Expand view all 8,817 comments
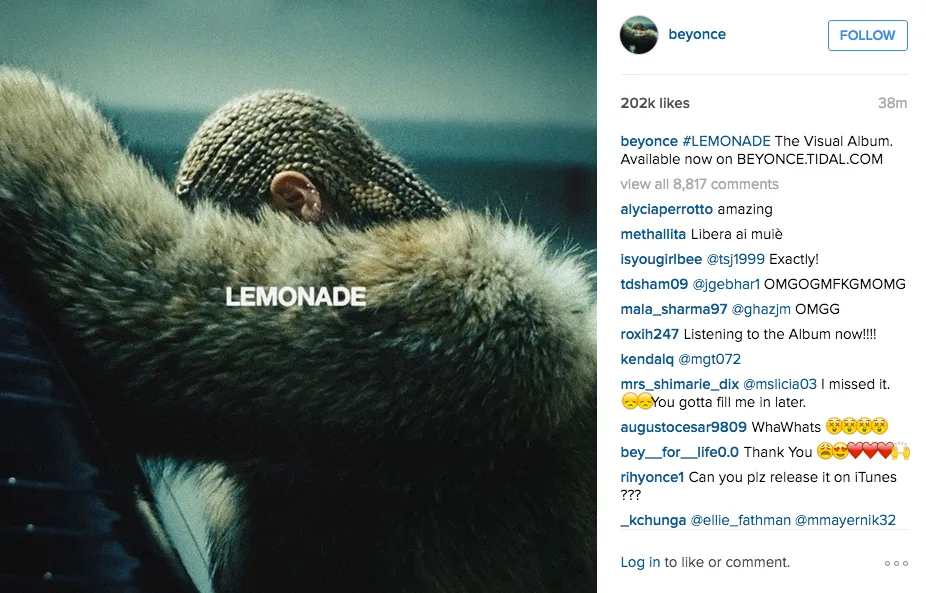 699,184
